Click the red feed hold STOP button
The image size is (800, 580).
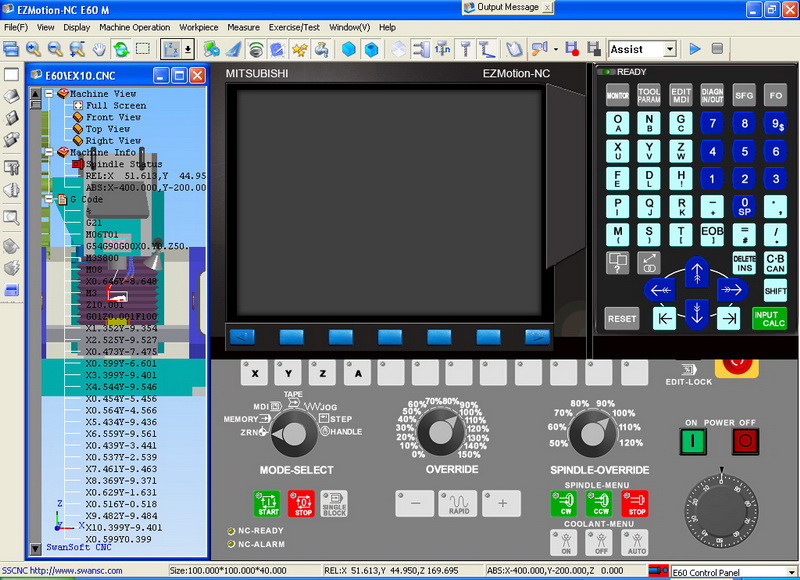(x=302, y=504)
